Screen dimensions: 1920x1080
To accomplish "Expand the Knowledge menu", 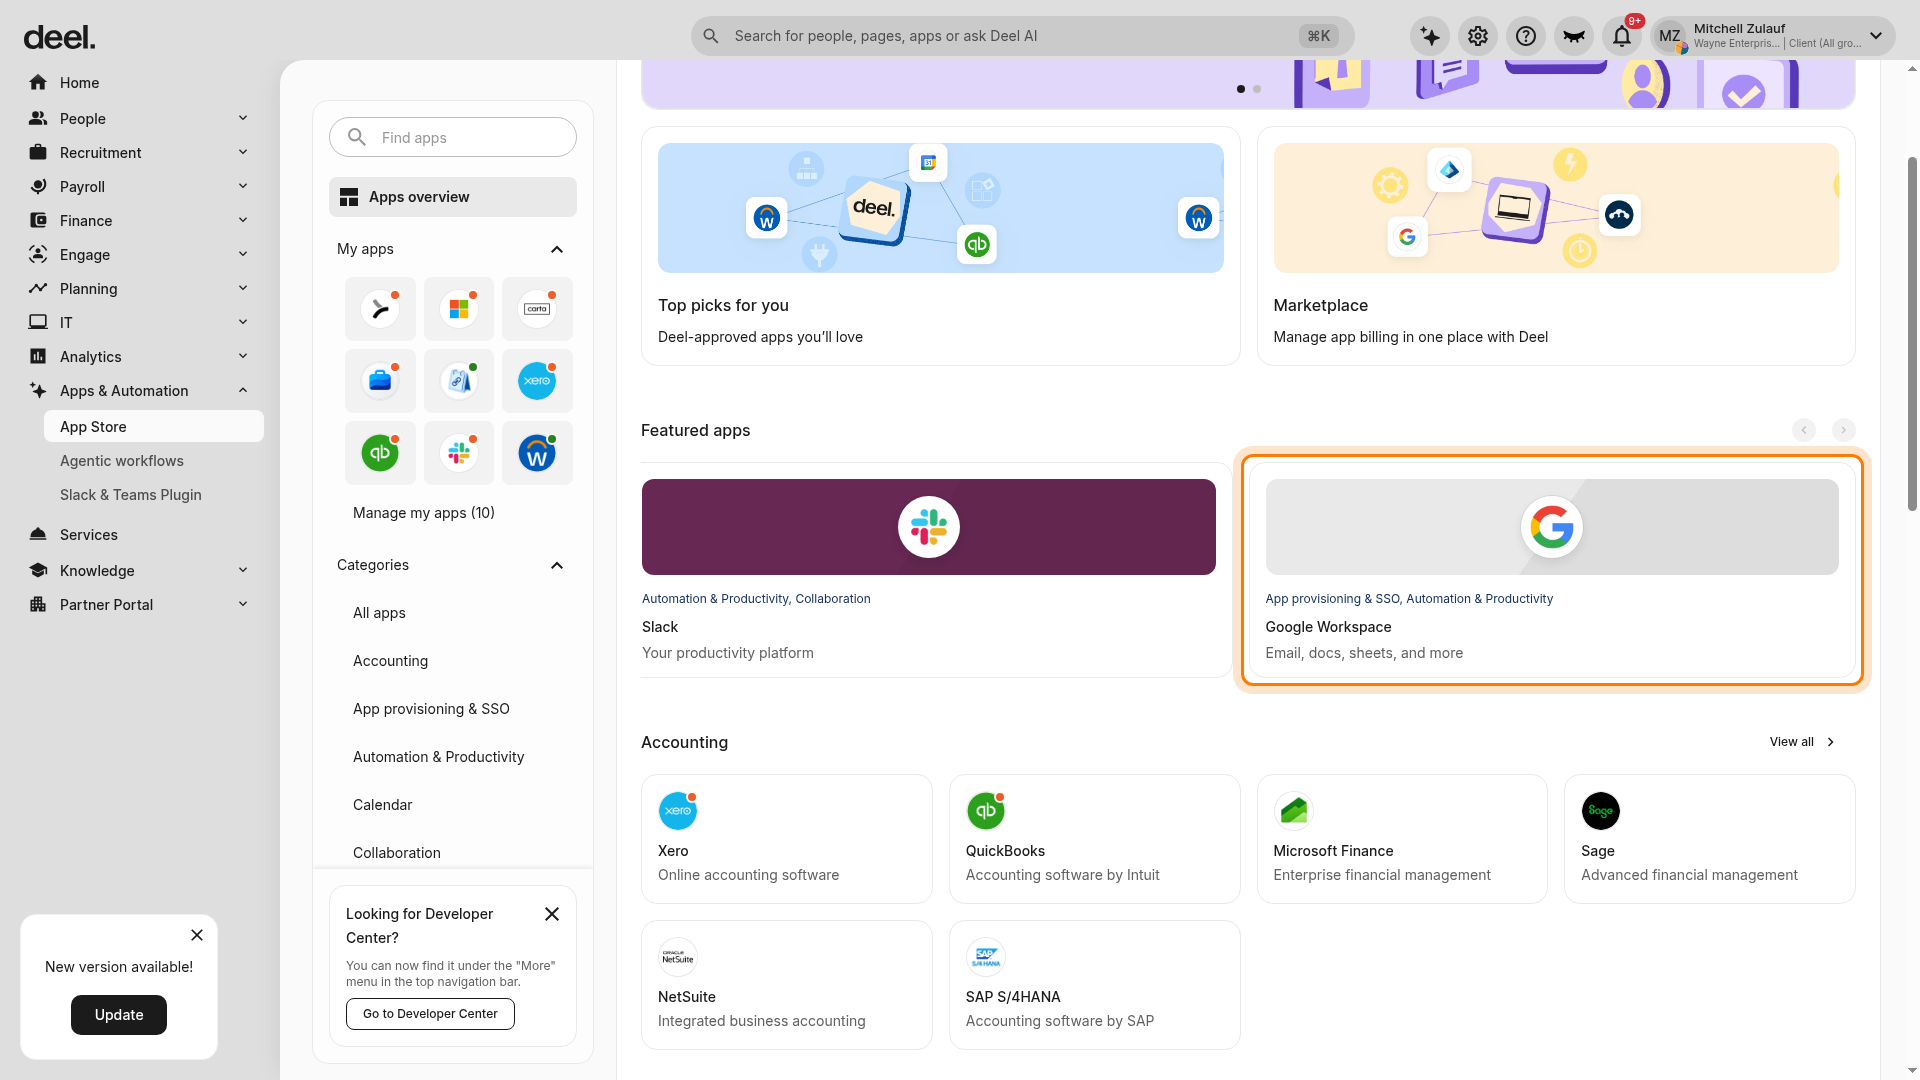I will 140,570.
